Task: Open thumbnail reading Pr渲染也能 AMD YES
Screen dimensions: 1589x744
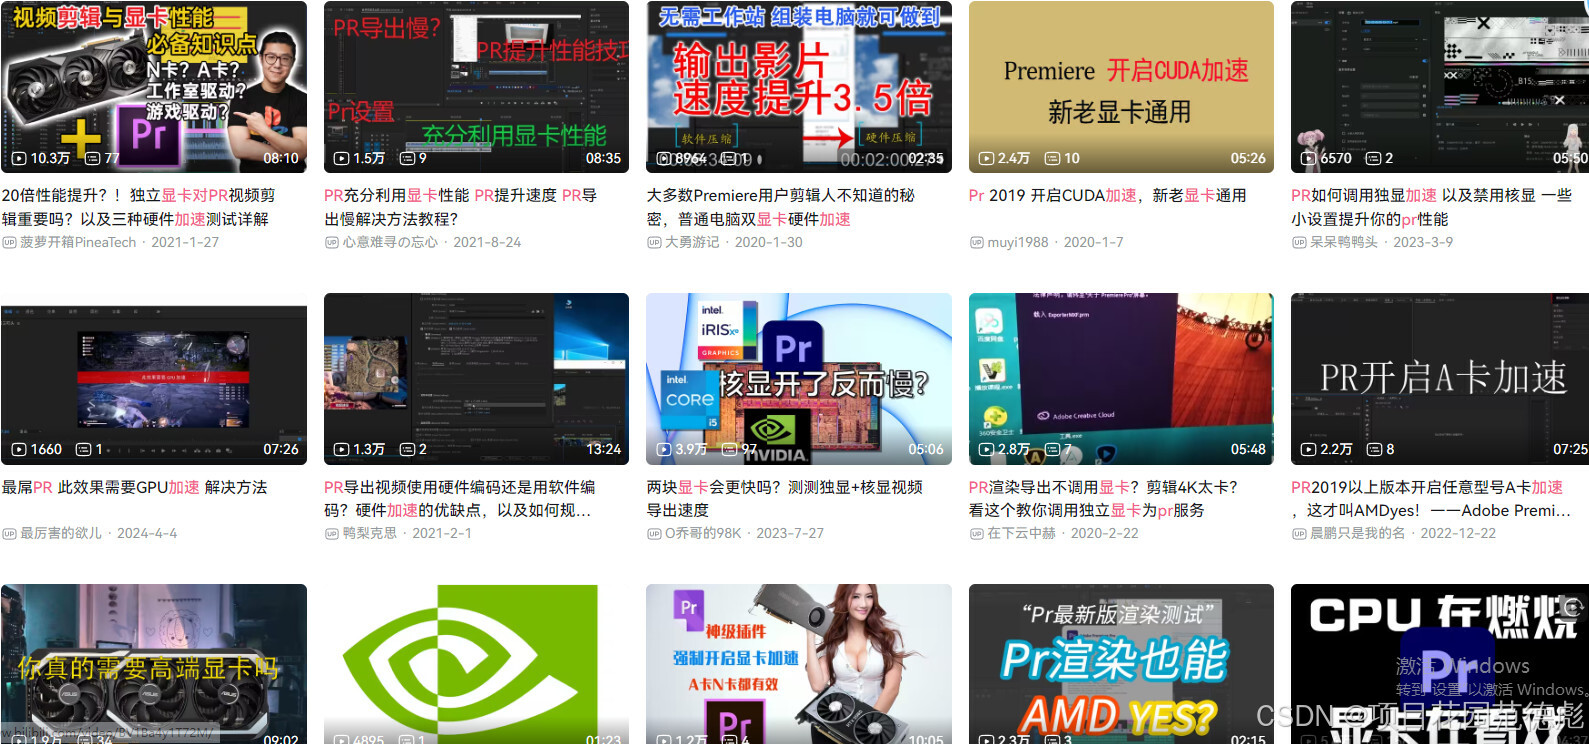Action: (x=1121, y=664)
